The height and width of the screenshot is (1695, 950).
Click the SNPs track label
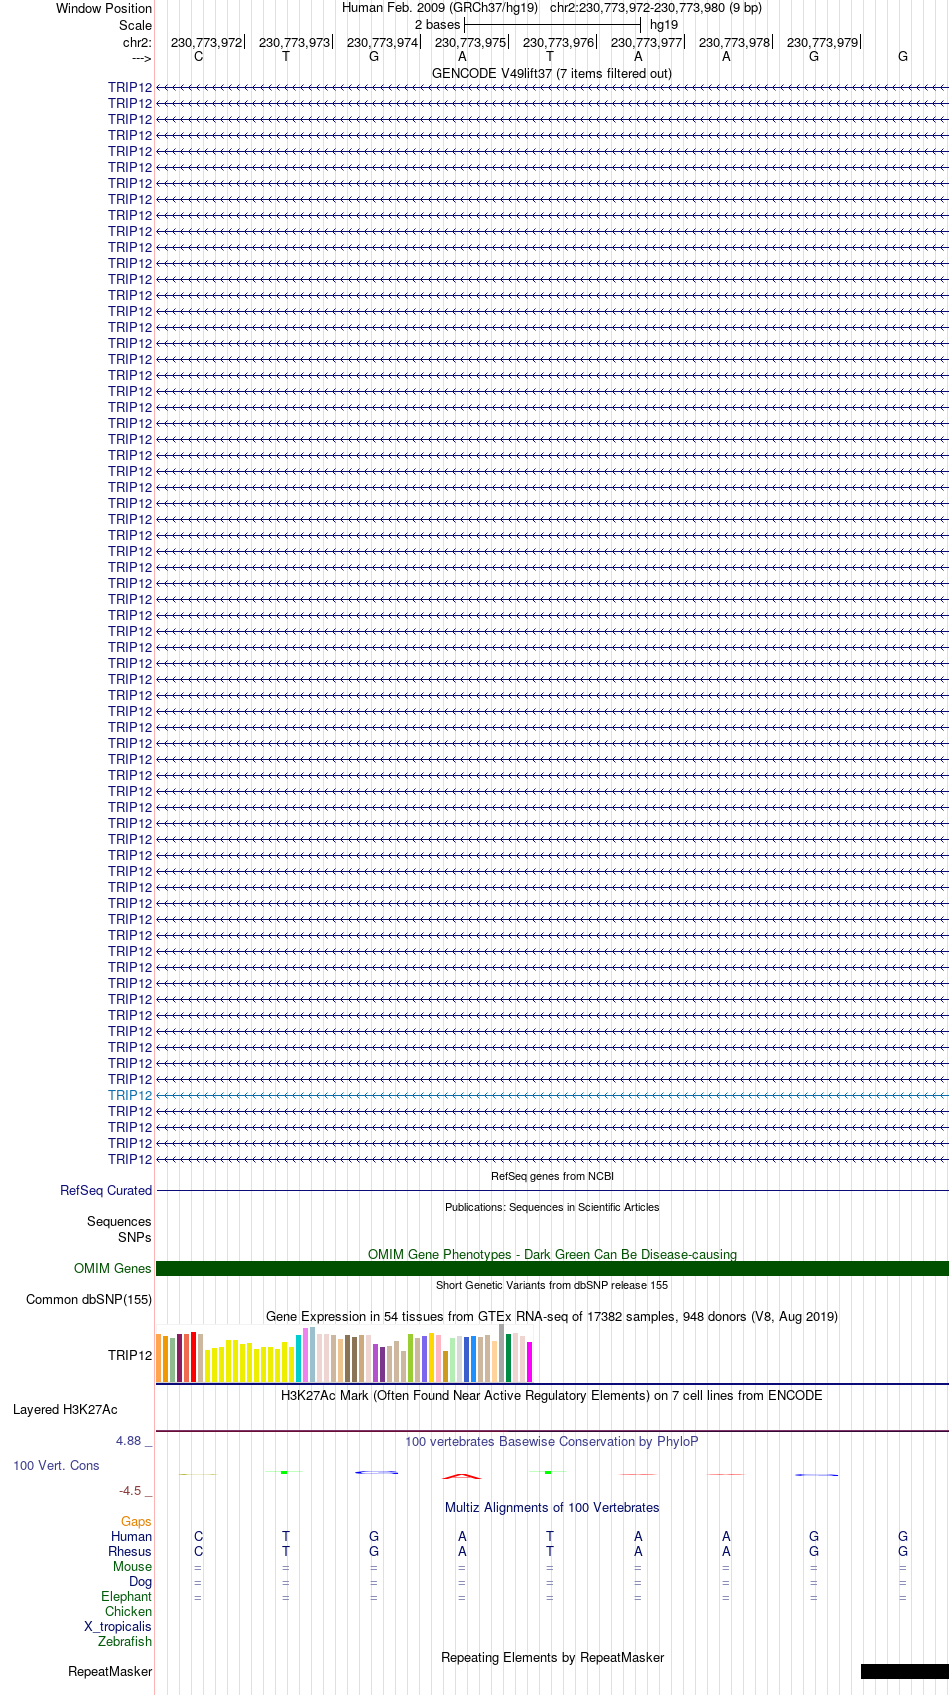pos(134,1237)
